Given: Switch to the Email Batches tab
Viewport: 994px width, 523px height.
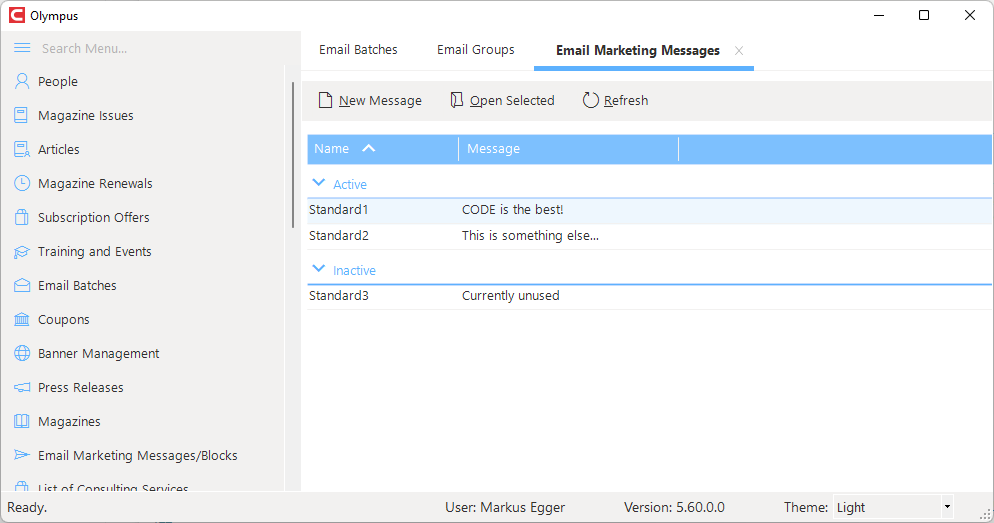Looking at the screenshot, I should 358,49.
